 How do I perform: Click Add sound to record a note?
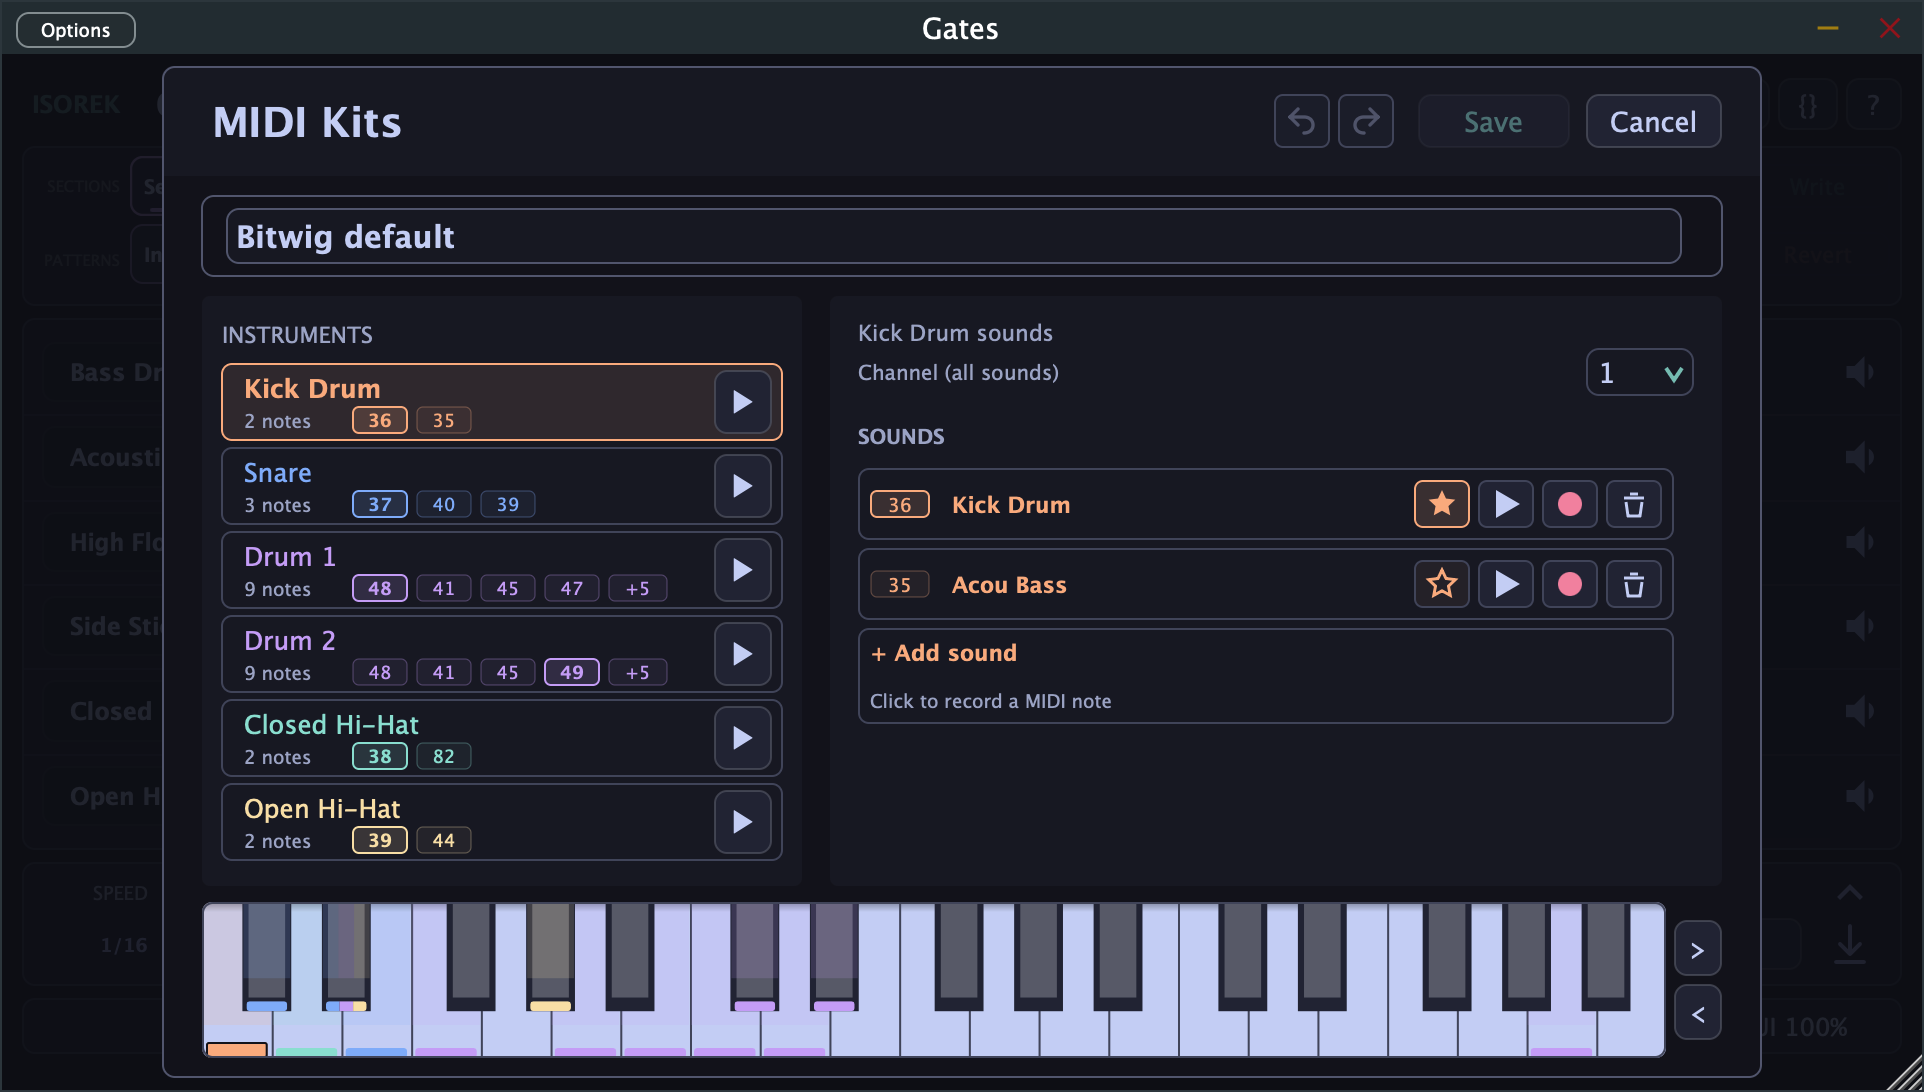1265,676
